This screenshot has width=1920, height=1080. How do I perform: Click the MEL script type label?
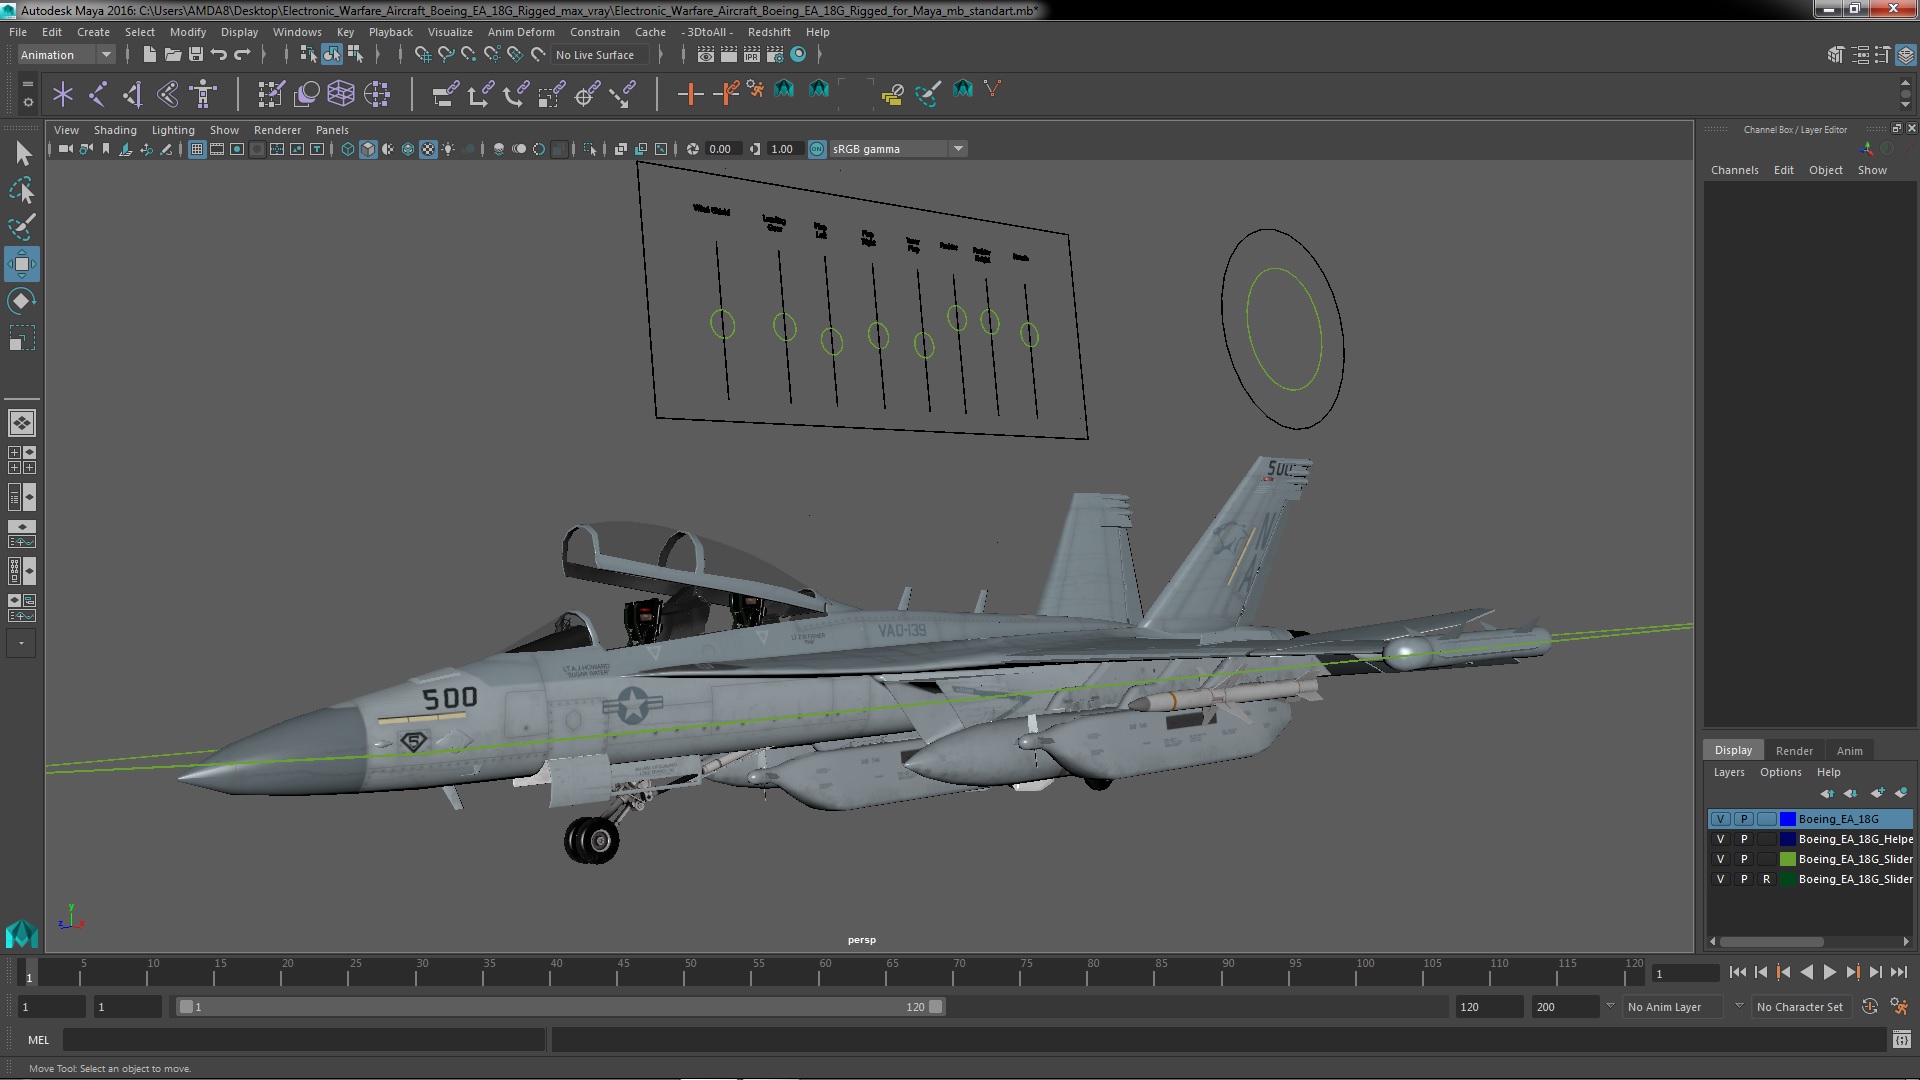(38, 1040)
